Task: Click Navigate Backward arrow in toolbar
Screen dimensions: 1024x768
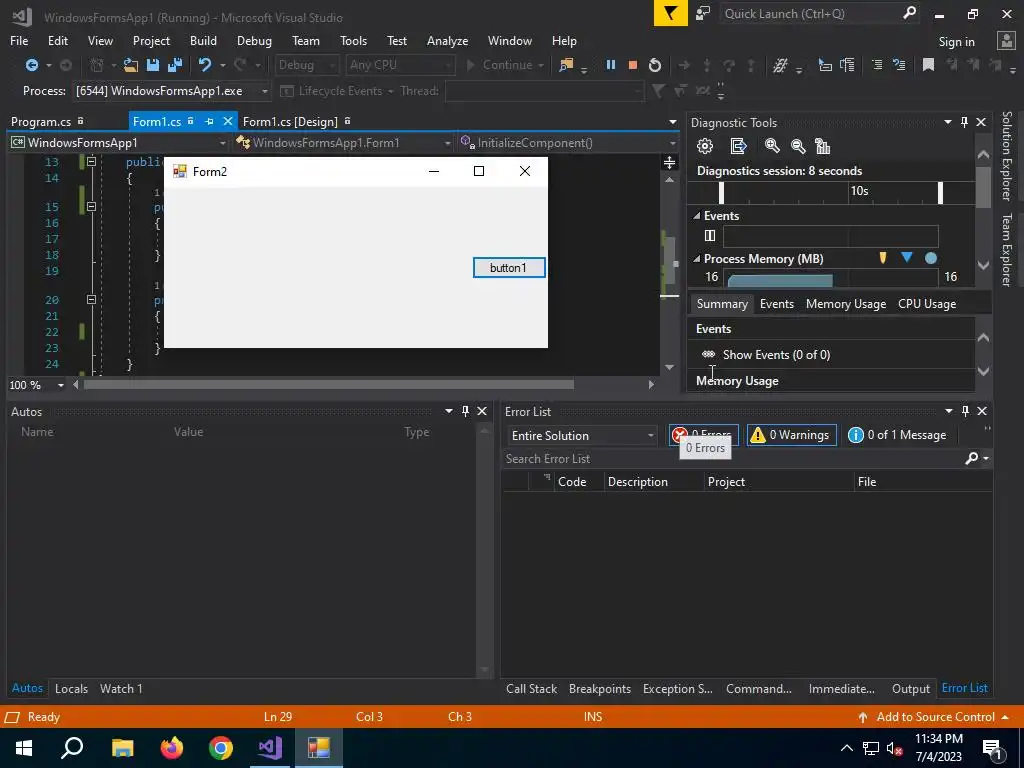Action: click(x=31, y=65)
